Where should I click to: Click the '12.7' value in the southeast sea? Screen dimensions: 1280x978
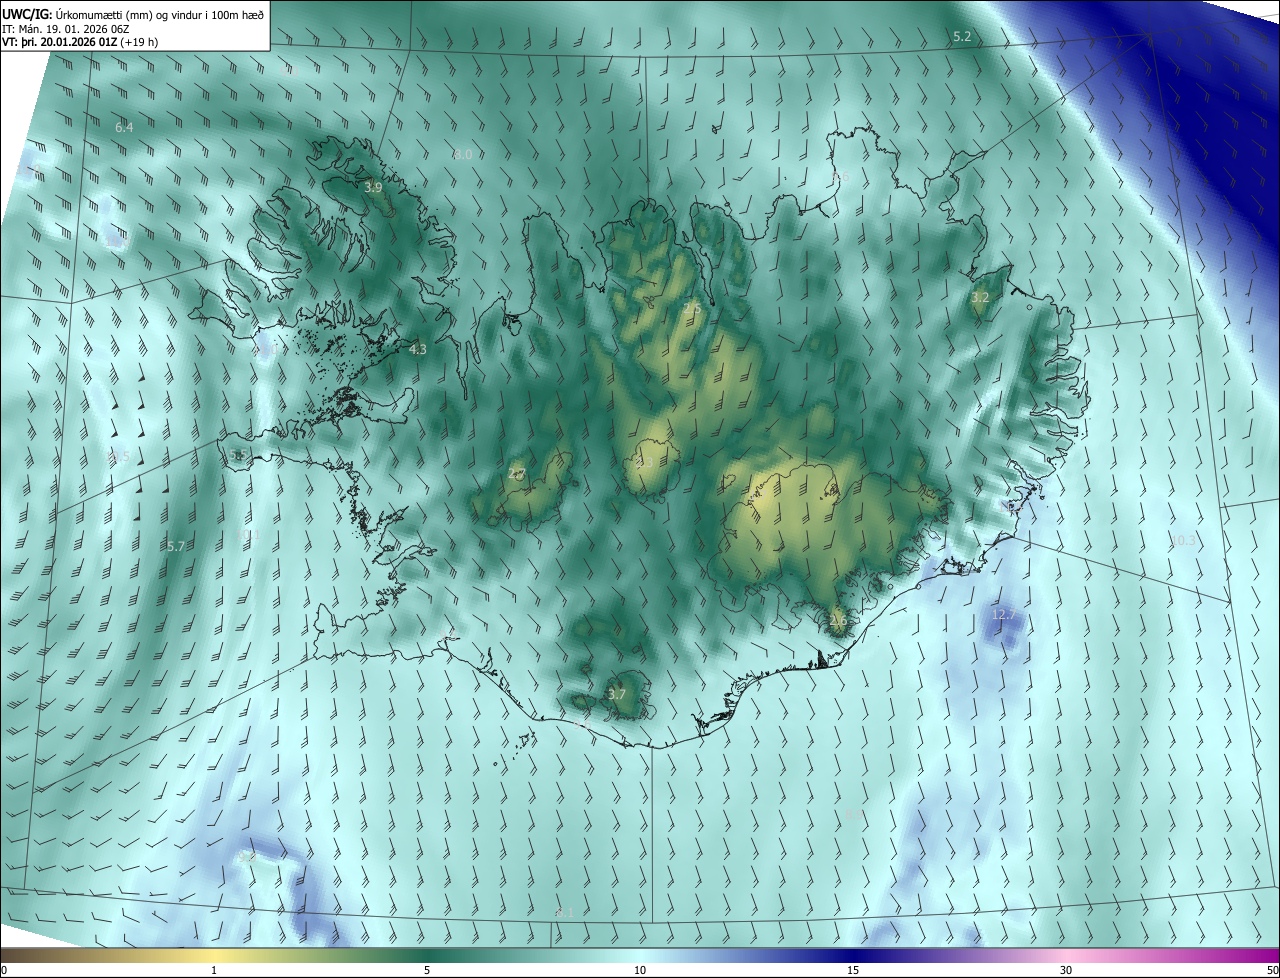(1003, 613)
